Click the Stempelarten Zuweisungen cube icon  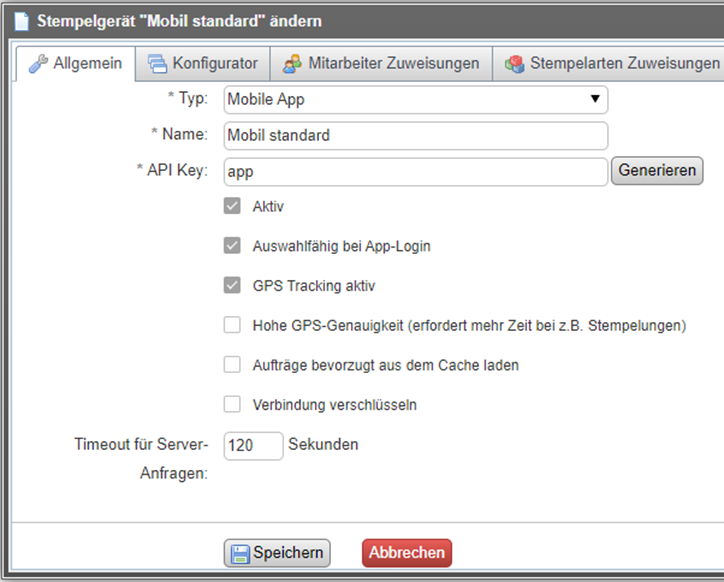coord(514,64)
